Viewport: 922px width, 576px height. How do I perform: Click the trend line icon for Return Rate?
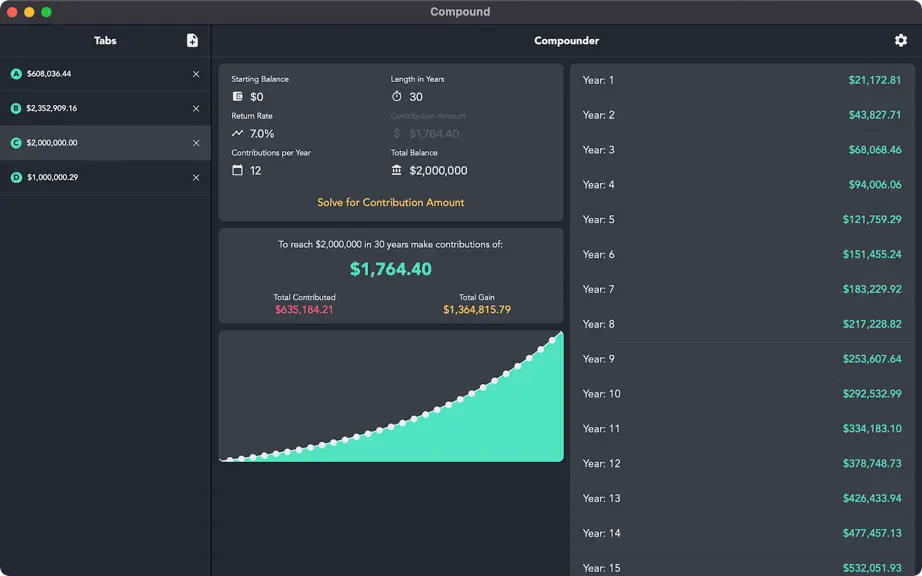coord(238,133)
